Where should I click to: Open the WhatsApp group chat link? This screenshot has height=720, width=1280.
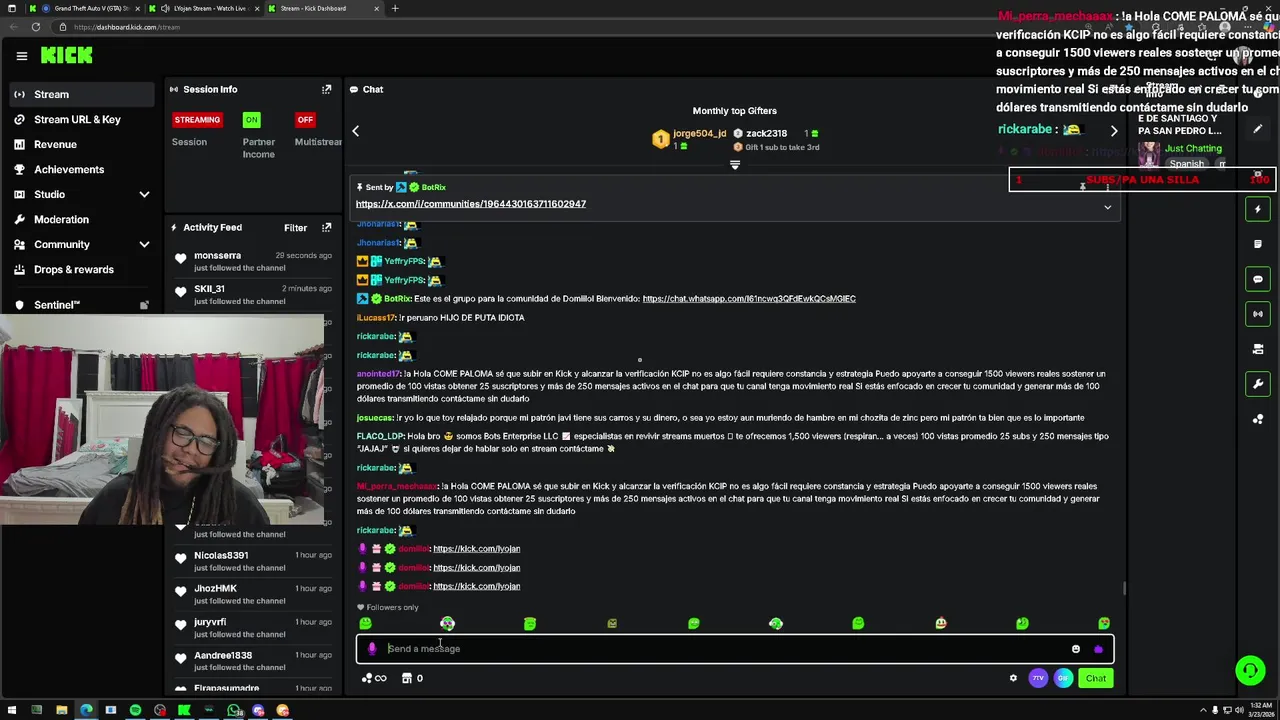pos(749,298)
